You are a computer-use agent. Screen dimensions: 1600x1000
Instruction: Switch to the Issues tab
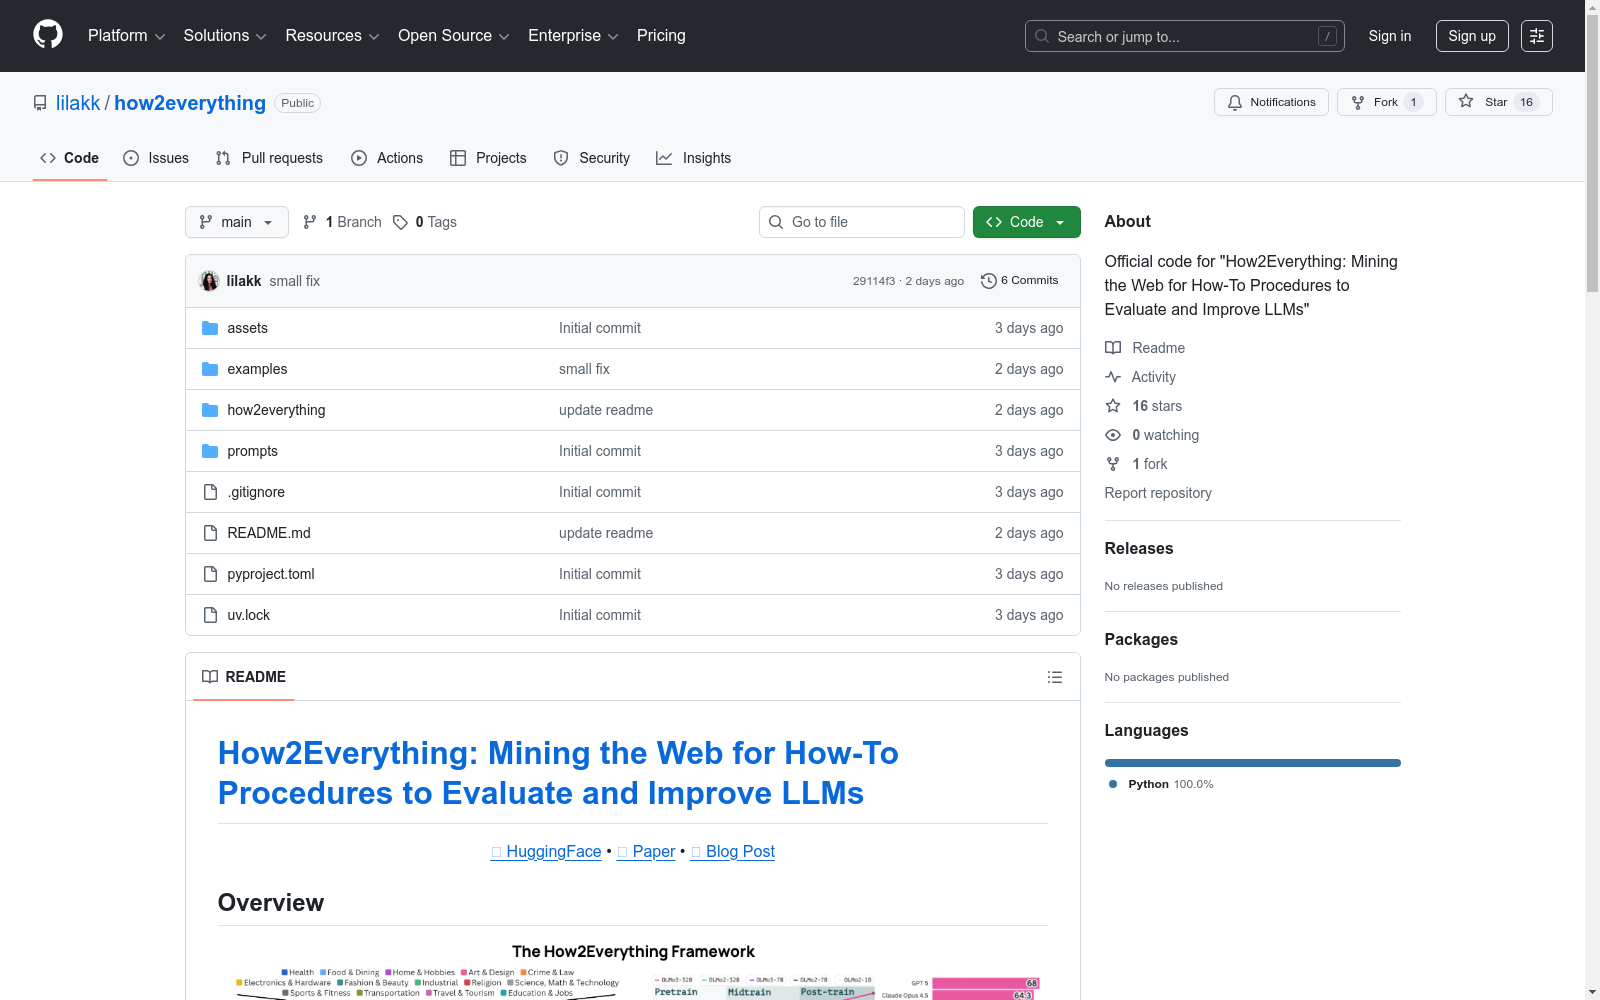[156, 158]
